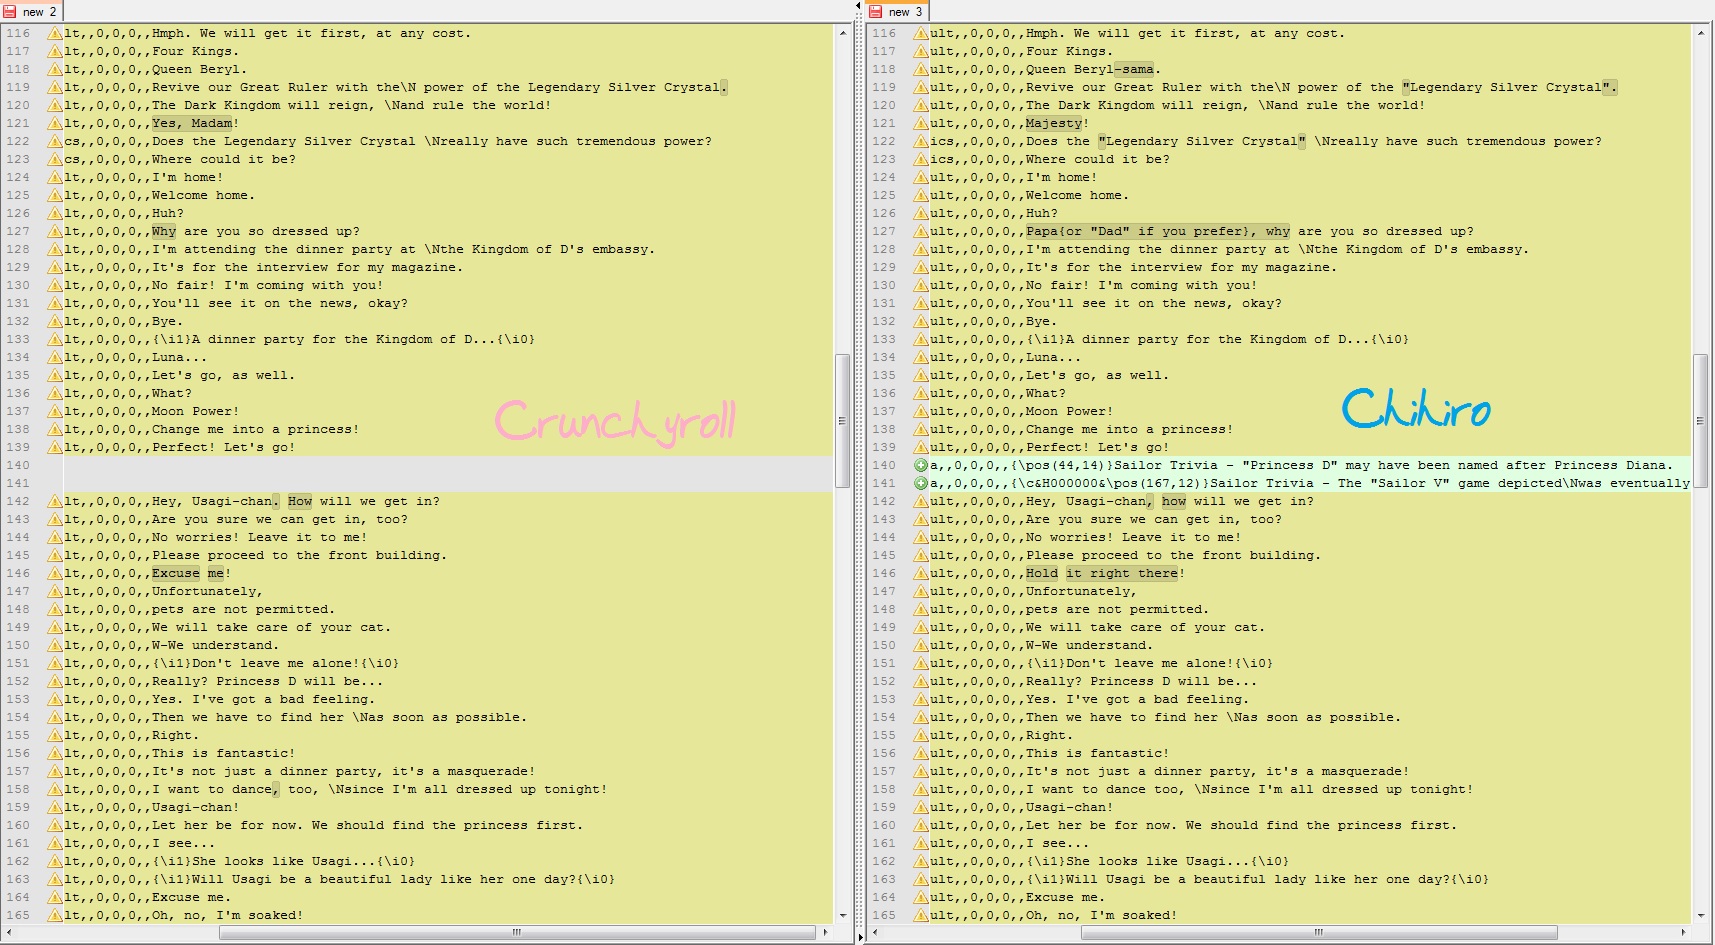1715x945 pixels.
Task: Click warning icon on line 116 in new 2 pane
Action: [55, 33]
